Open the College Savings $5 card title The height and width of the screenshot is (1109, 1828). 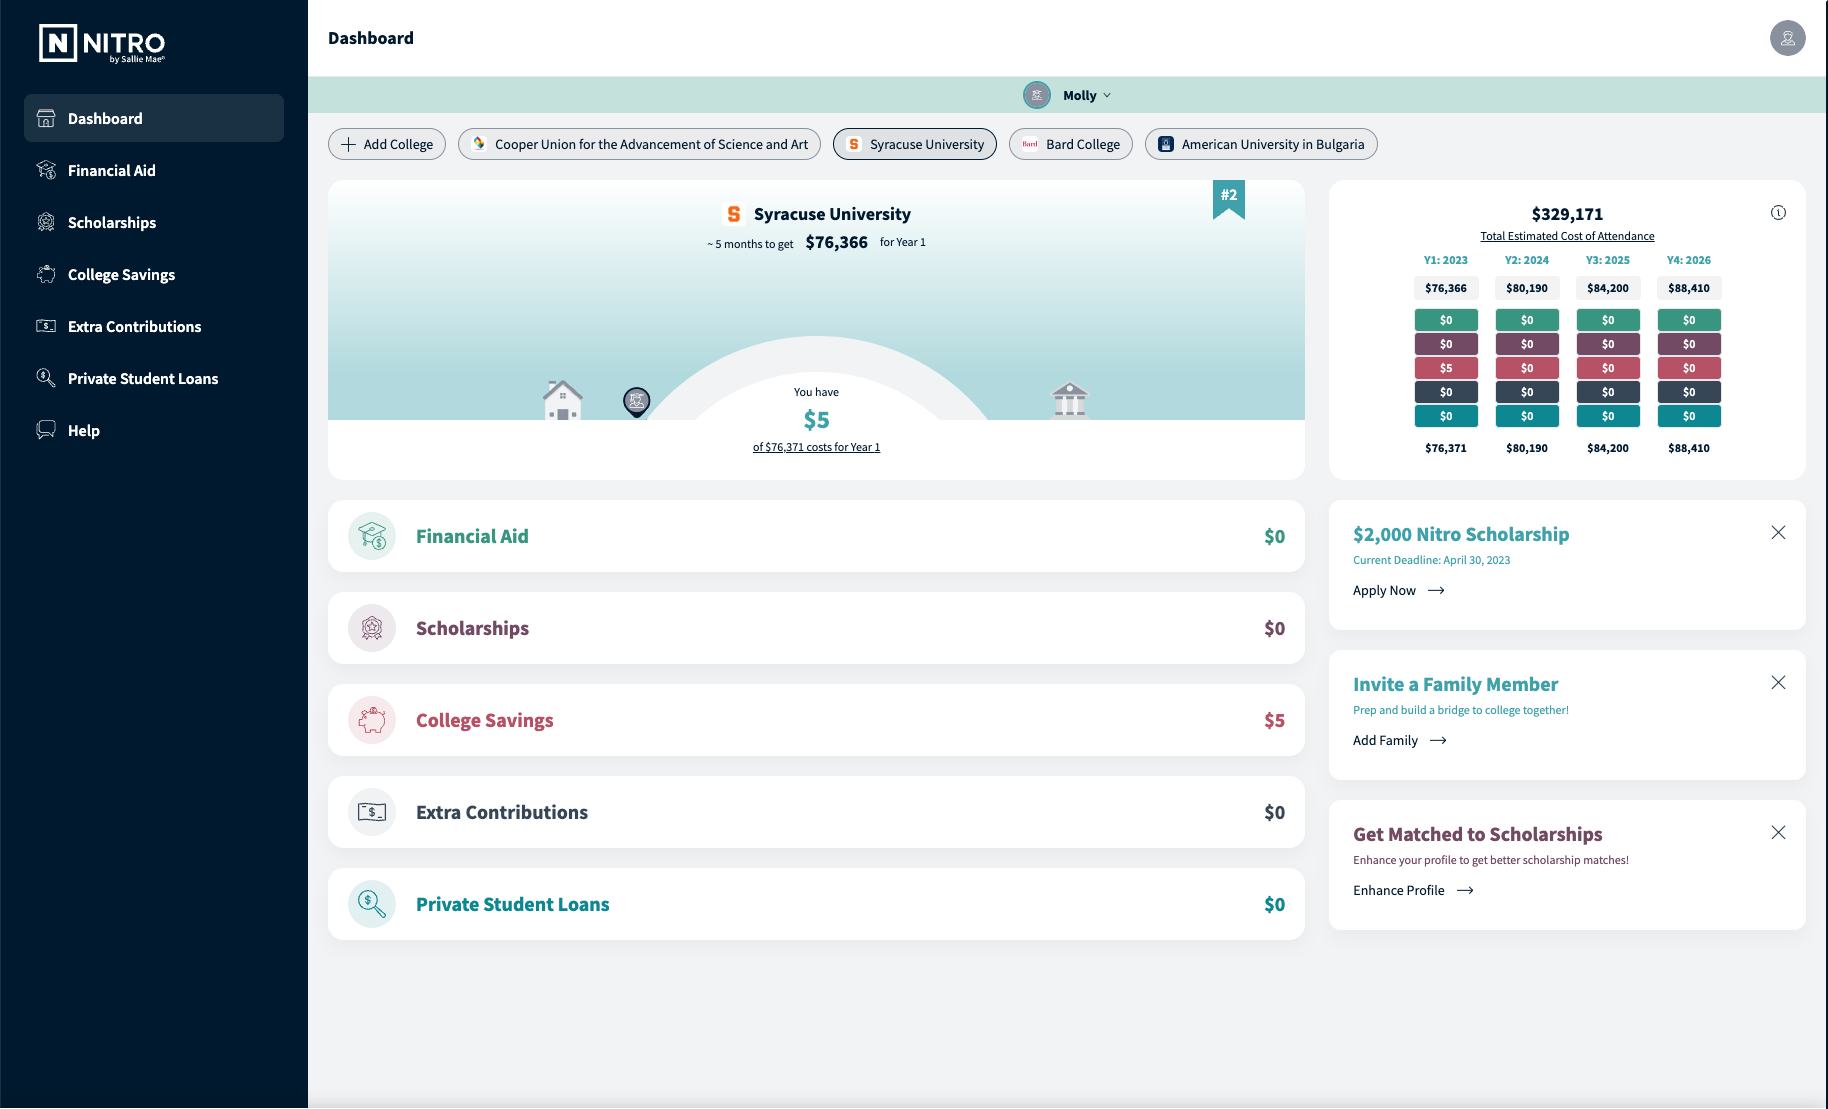484,720
